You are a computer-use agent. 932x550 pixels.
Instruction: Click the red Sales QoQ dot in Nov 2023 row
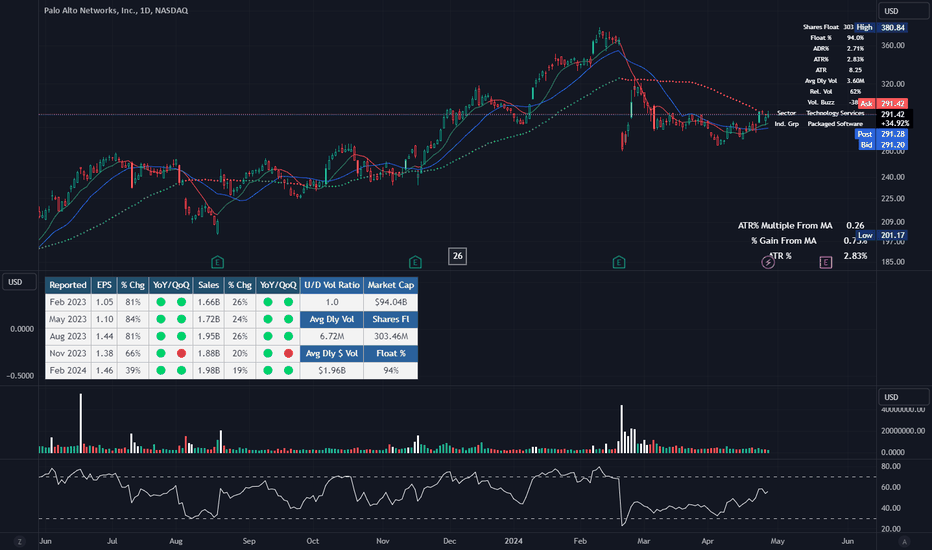pos(288,353)
